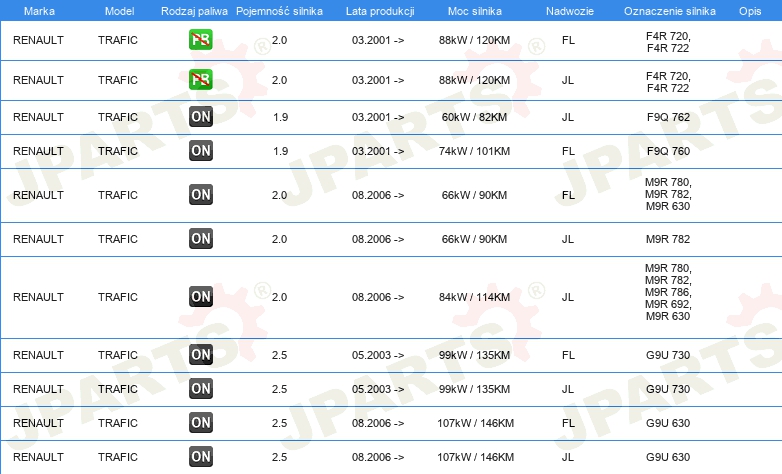The height and width of the screenshot is (474, 782).
Task: Click the ON diesel icon in the F9Q 762 row
Action: 201,117
